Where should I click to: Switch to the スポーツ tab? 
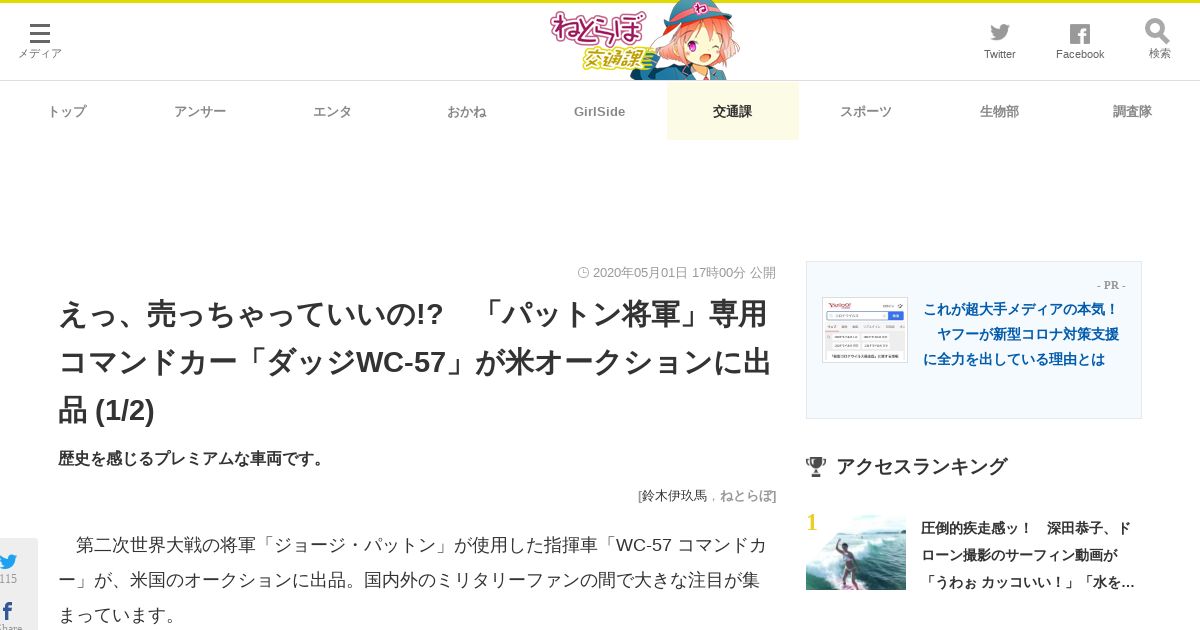click(866, 111)
